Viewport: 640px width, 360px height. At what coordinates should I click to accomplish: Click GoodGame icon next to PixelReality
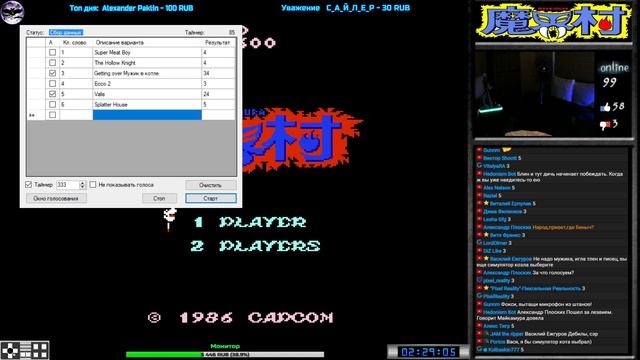(x=480, y=296)
